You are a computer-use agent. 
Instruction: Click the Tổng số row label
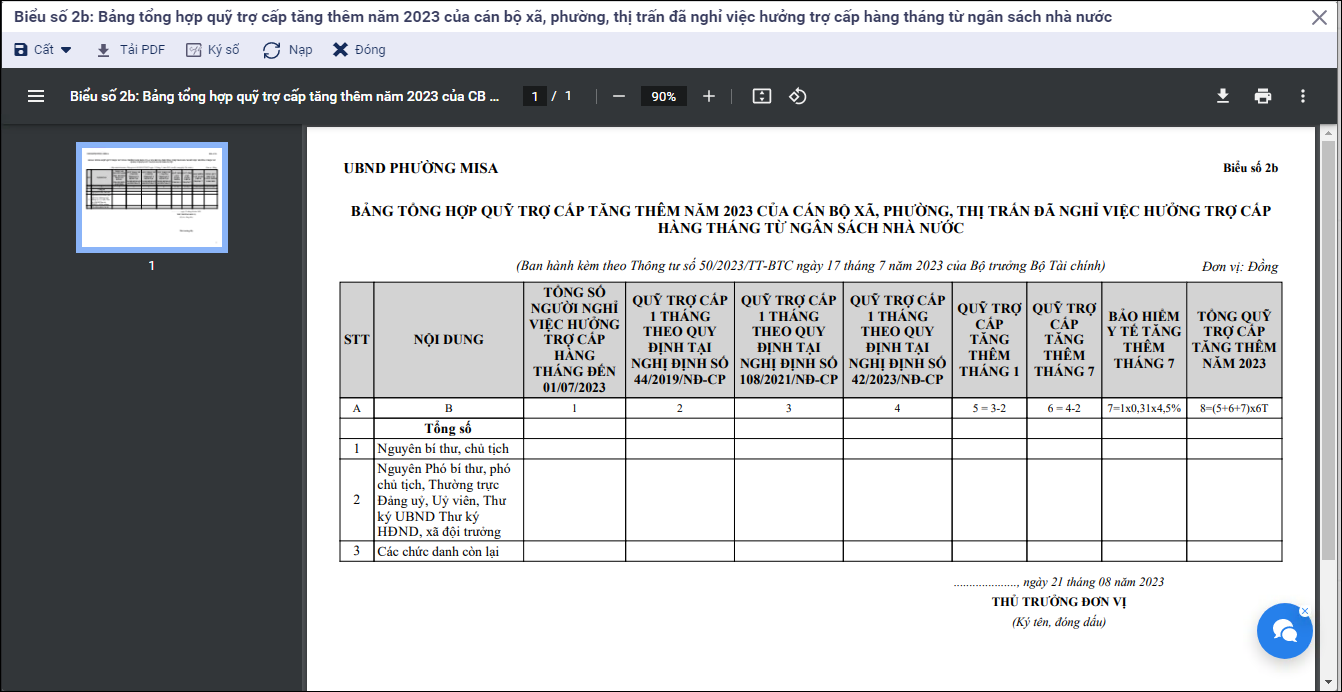pyautogui.click(x=448, y=428)
